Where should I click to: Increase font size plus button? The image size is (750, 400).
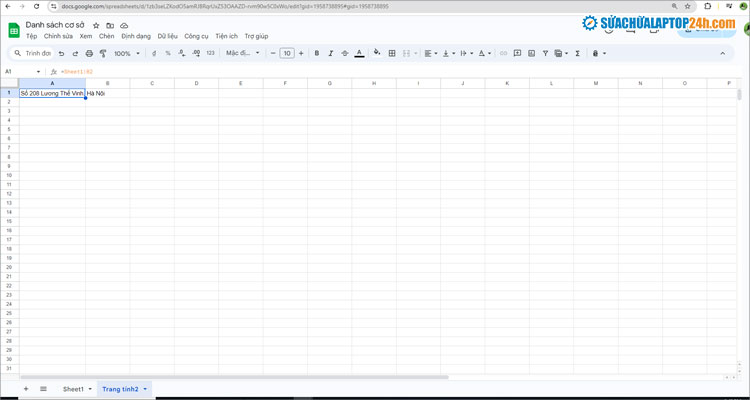301,54
